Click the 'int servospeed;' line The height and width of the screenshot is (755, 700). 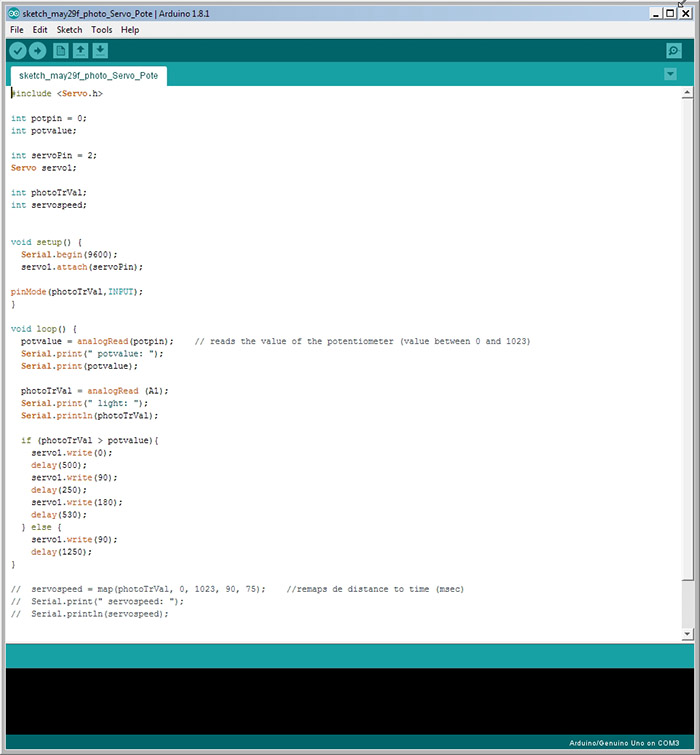pyautogui.click(x=49, y=205)
